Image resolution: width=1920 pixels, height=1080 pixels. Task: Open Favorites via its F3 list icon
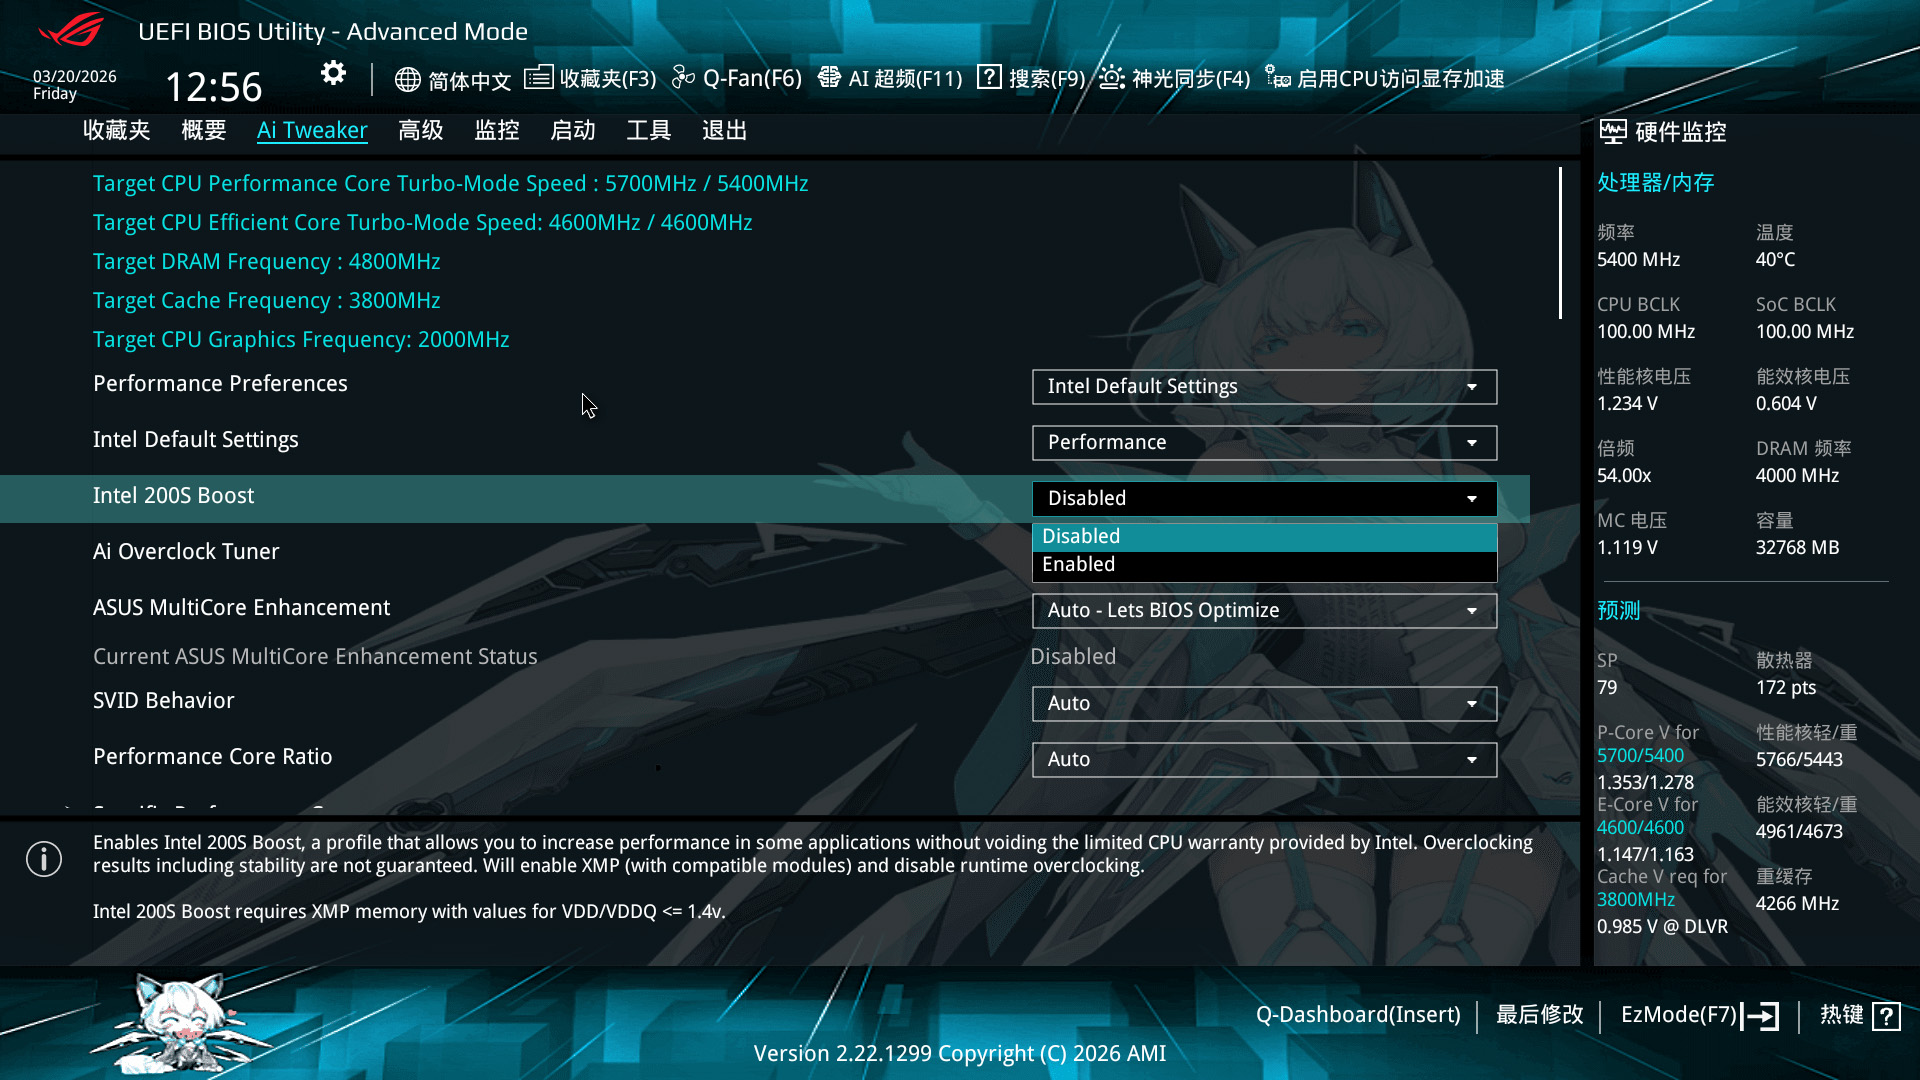[538, 77]
